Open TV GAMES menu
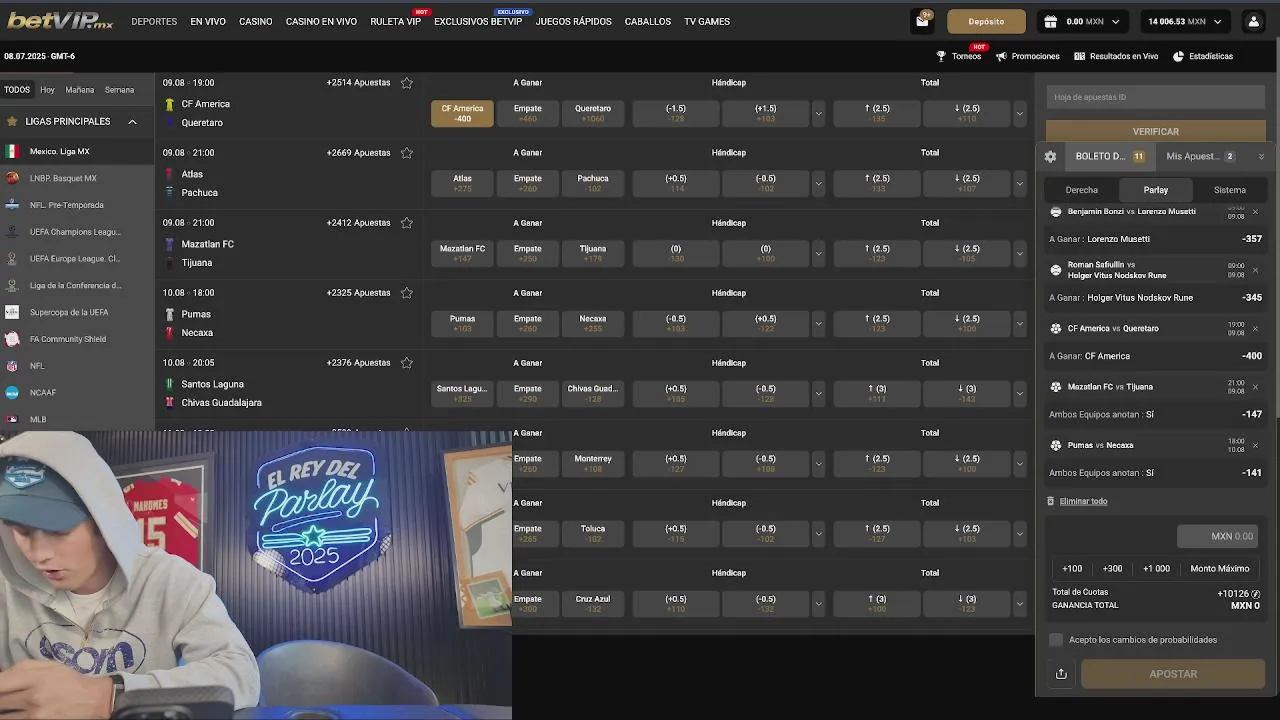The height and width of the screenshot is (720, 1280). [x=707, y=21]
